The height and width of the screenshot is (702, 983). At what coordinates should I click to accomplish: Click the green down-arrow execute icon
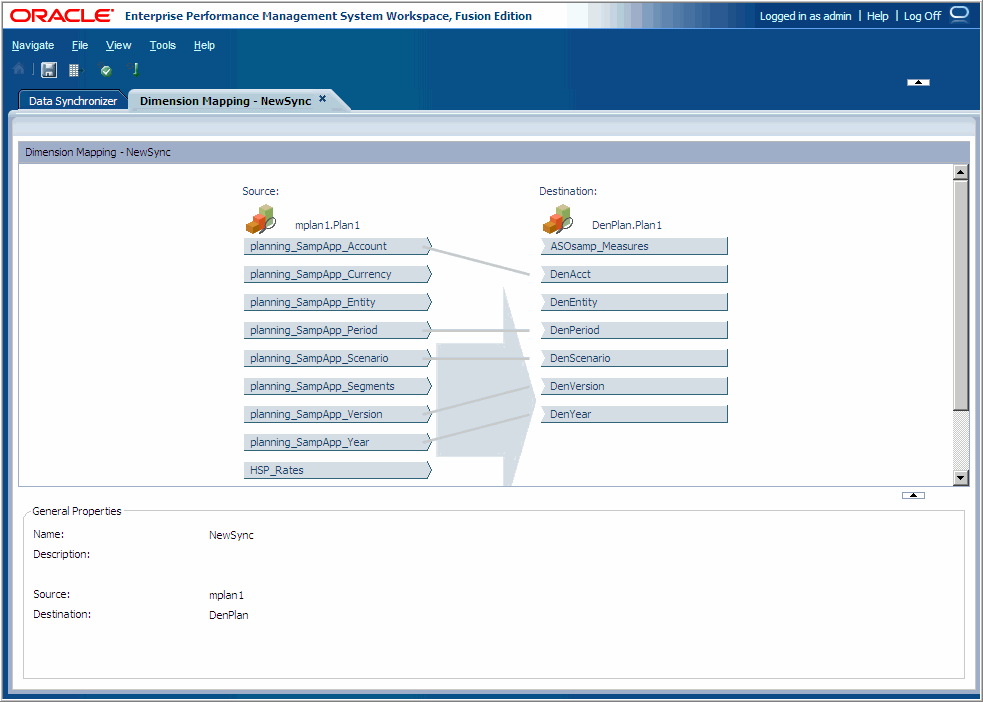point(134,69)
